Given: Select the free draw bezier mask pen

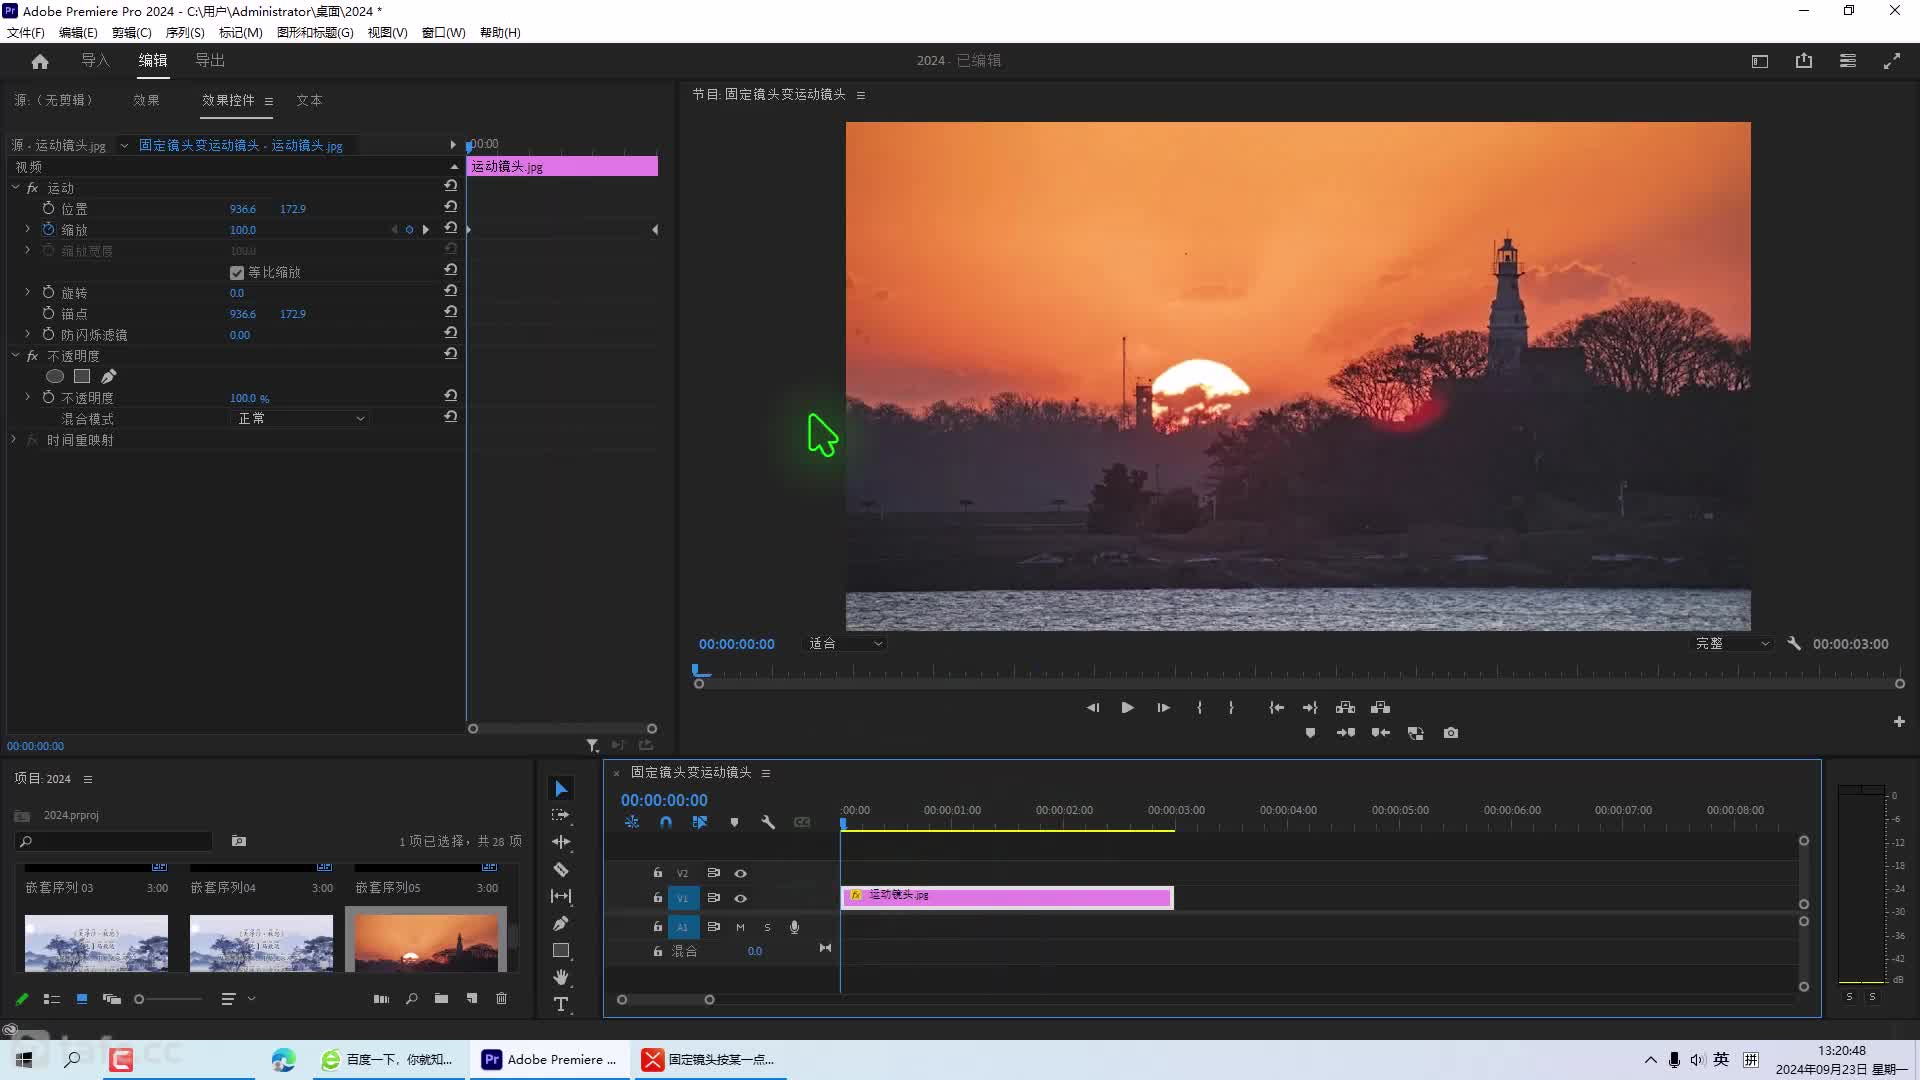Looking at the screenshot, I should [x=109, y=377].
